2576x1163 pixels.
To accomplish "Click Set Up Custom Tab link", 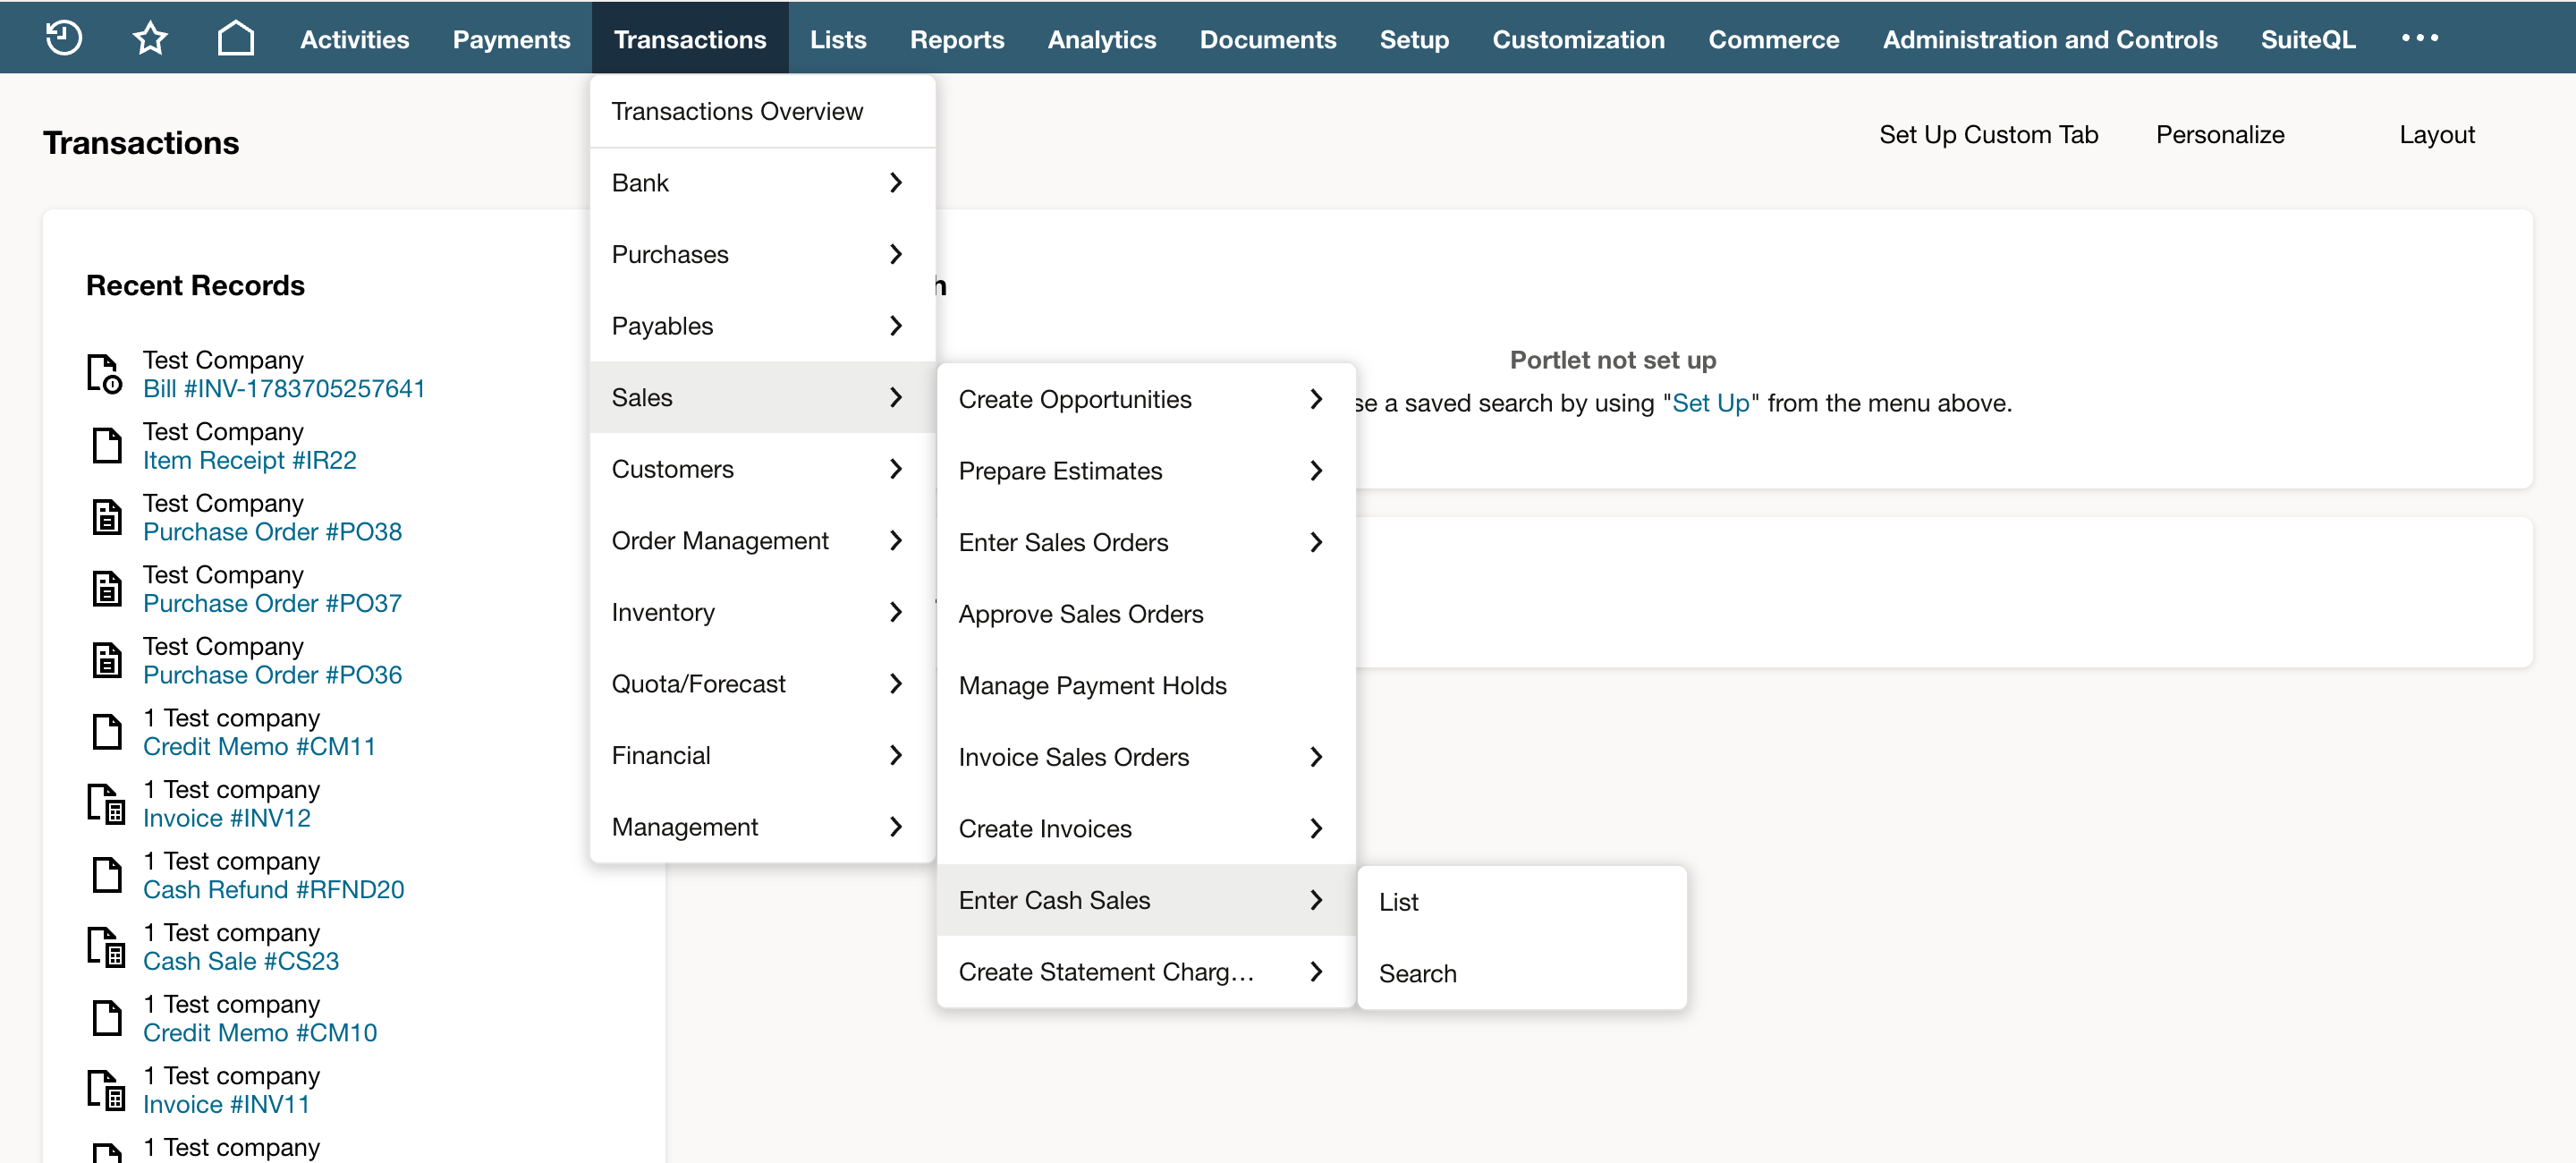I will click(1988, 135).
